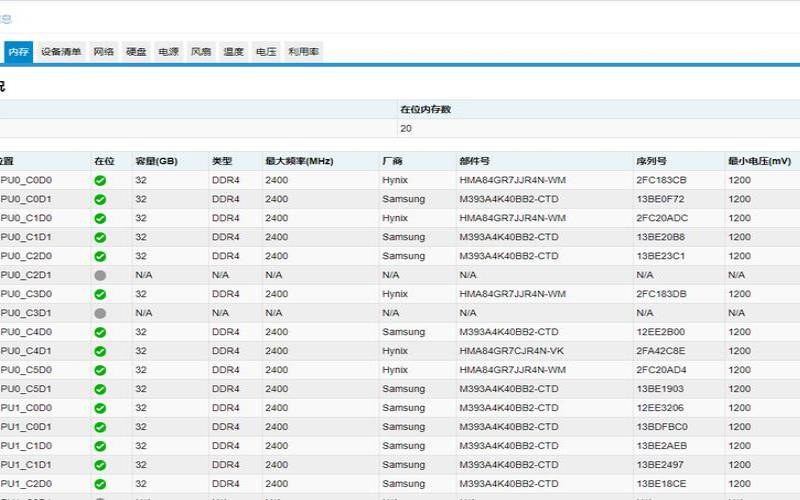This screenshot has height=500, width=800.
Task: Click green present icon for PU0_C4D1
Action: click(101, 351)
